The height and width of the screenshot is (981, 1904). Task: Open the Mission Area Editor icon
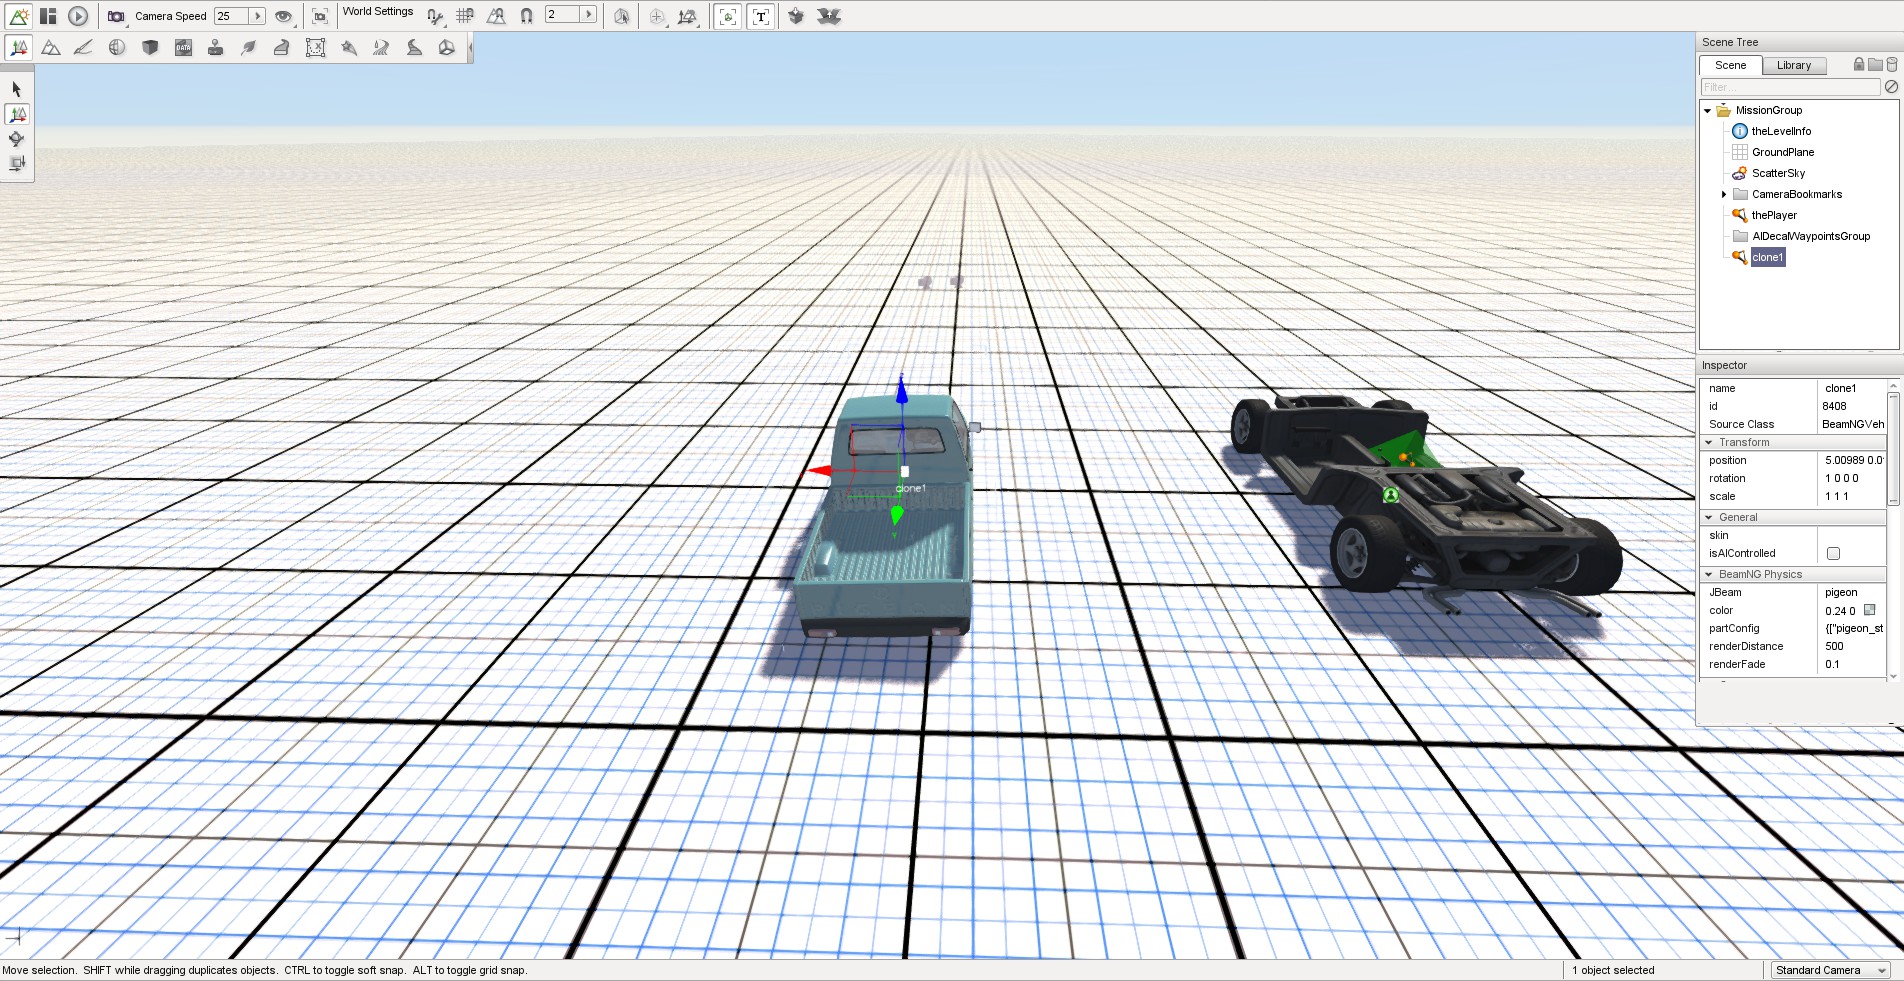click(315, 48)
